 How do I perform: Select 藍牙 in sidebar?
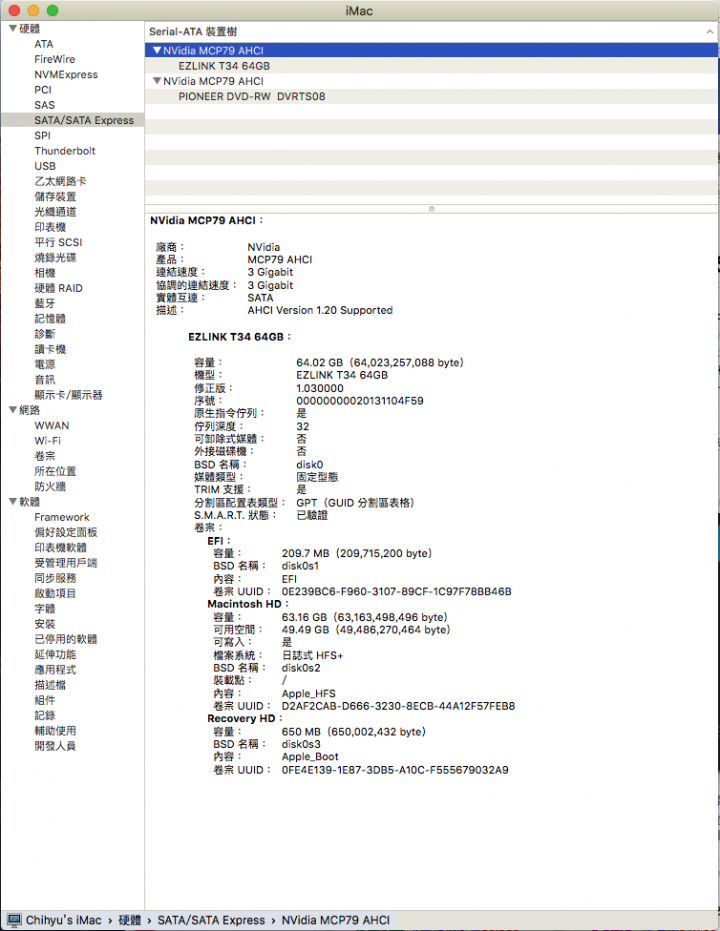click(45, 303)
